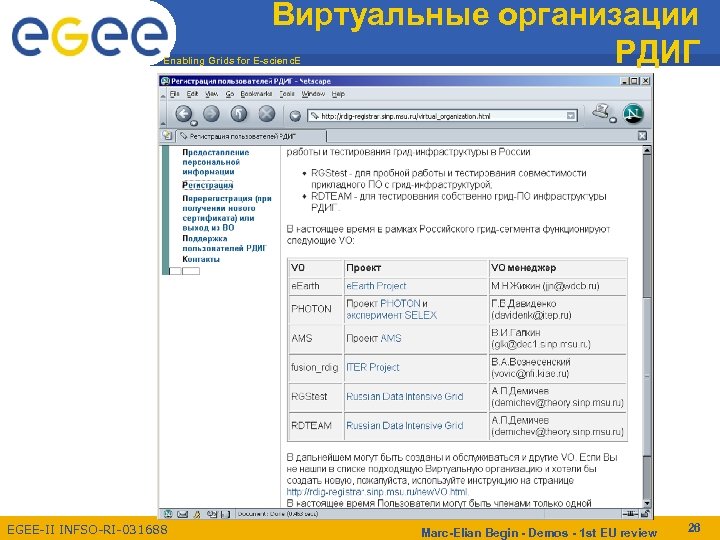This screenshot has width=720, height=540.
Task: Click the В.А.Вознесенский manager cell
Action: [557, 368]
